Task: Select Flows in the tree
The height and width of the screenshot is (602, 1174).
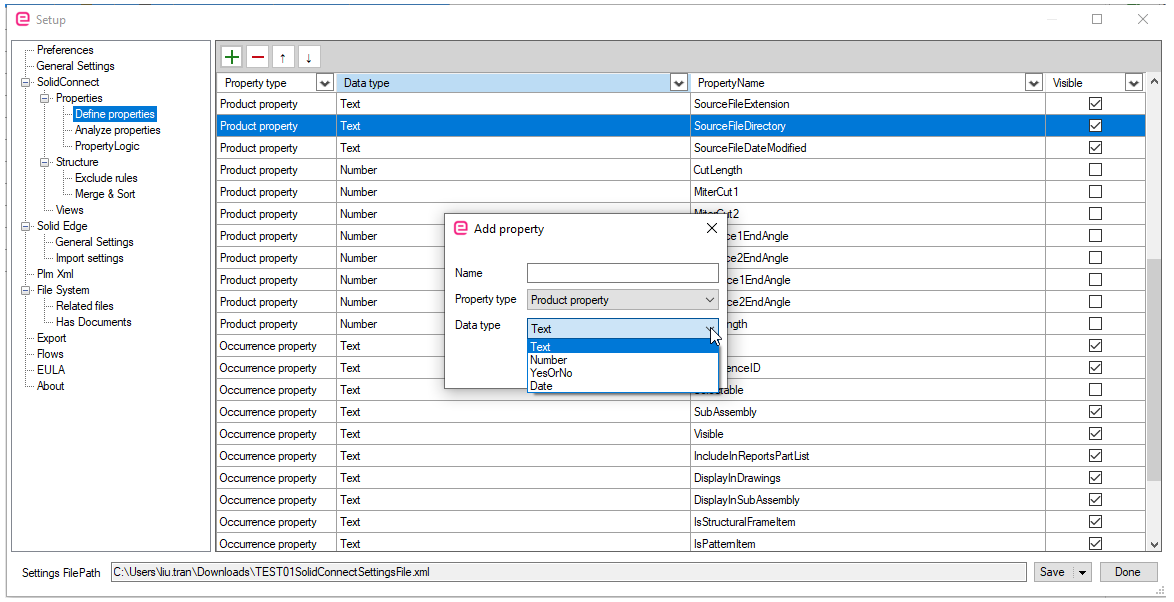Action: coord(49,354)
